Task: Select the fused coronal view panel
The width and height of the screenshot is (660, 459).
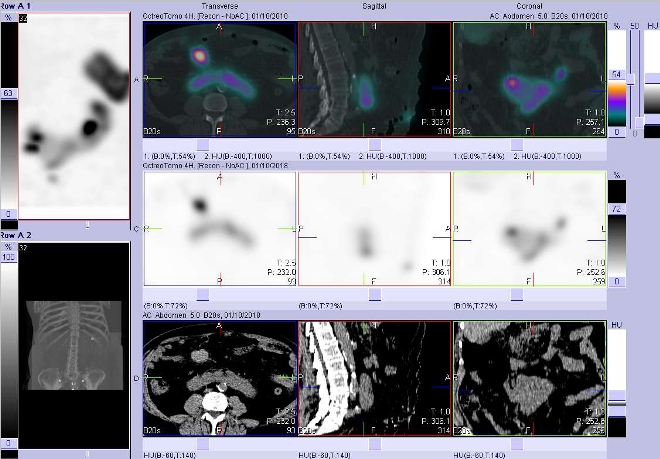Action: pyautogui.click(x=529, y=80)
